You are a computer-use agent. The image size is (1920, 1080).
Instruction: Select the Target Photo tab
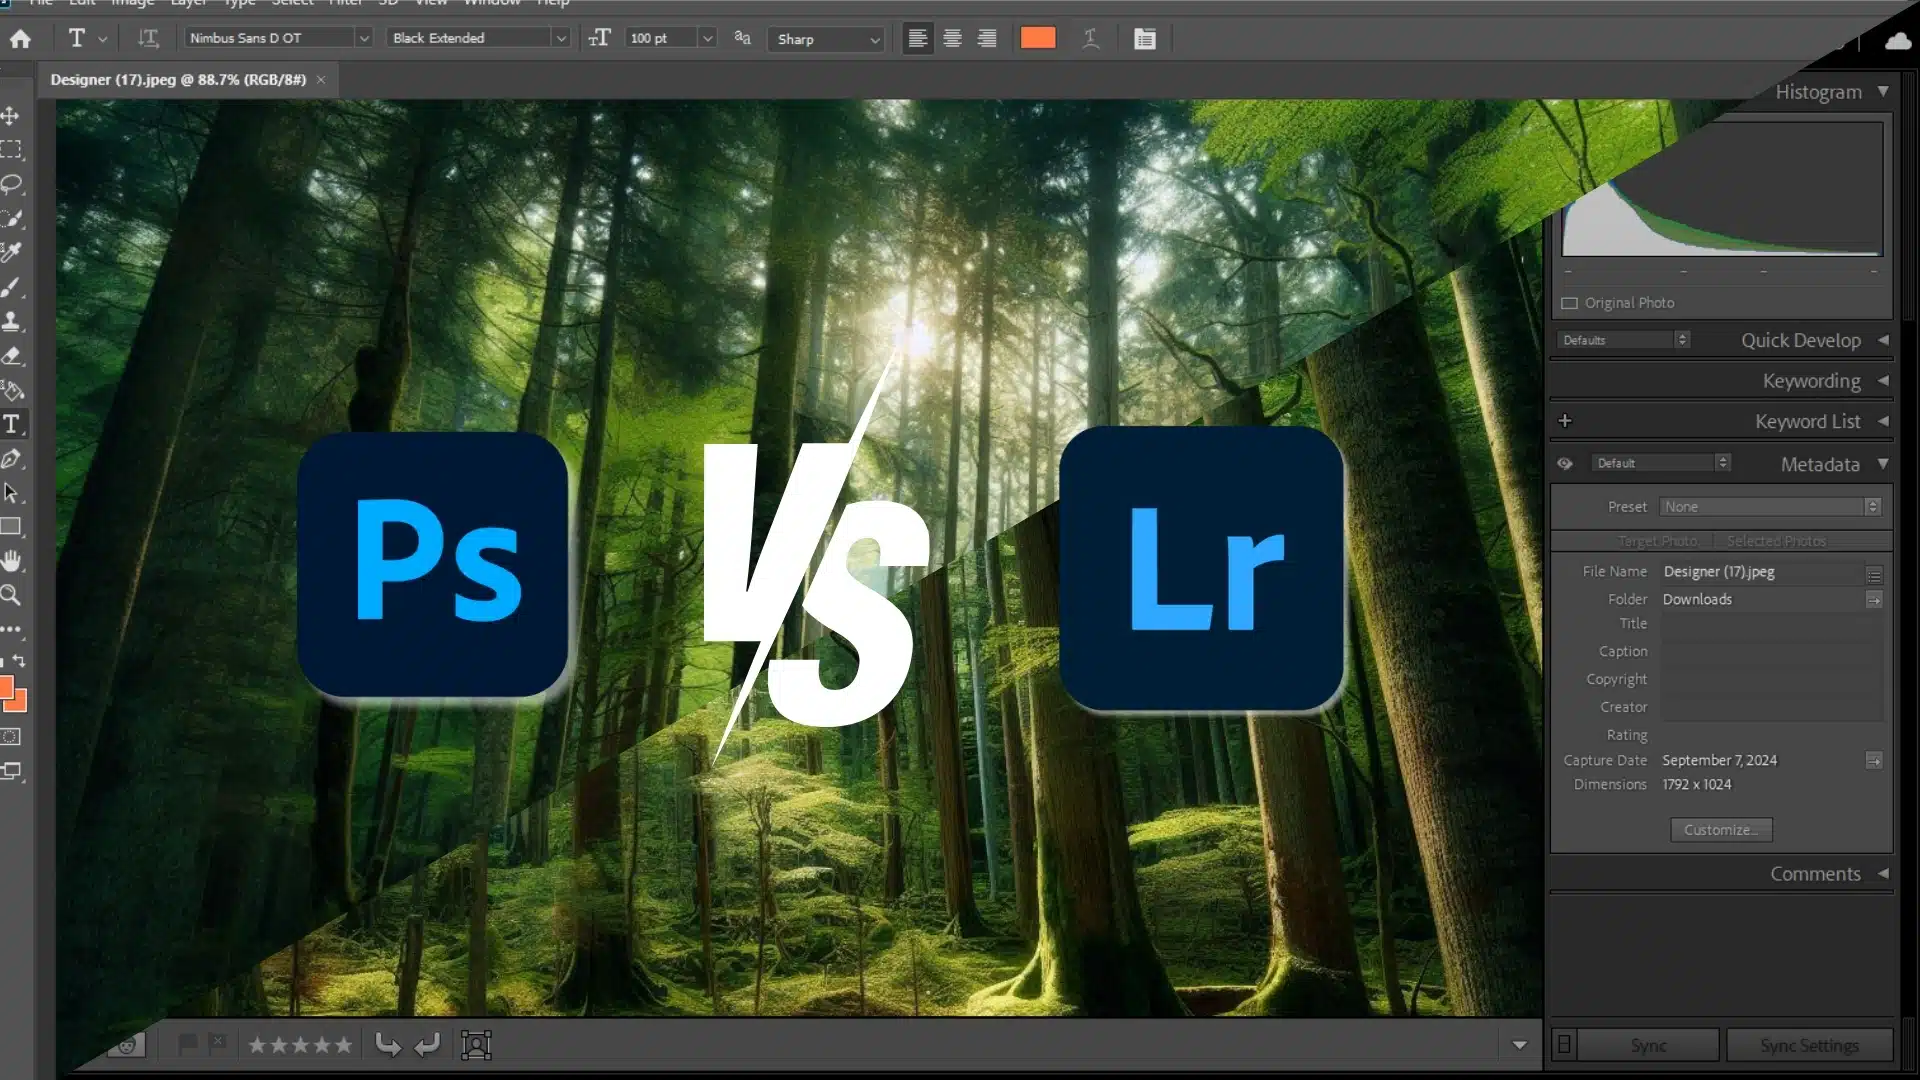1657,541
